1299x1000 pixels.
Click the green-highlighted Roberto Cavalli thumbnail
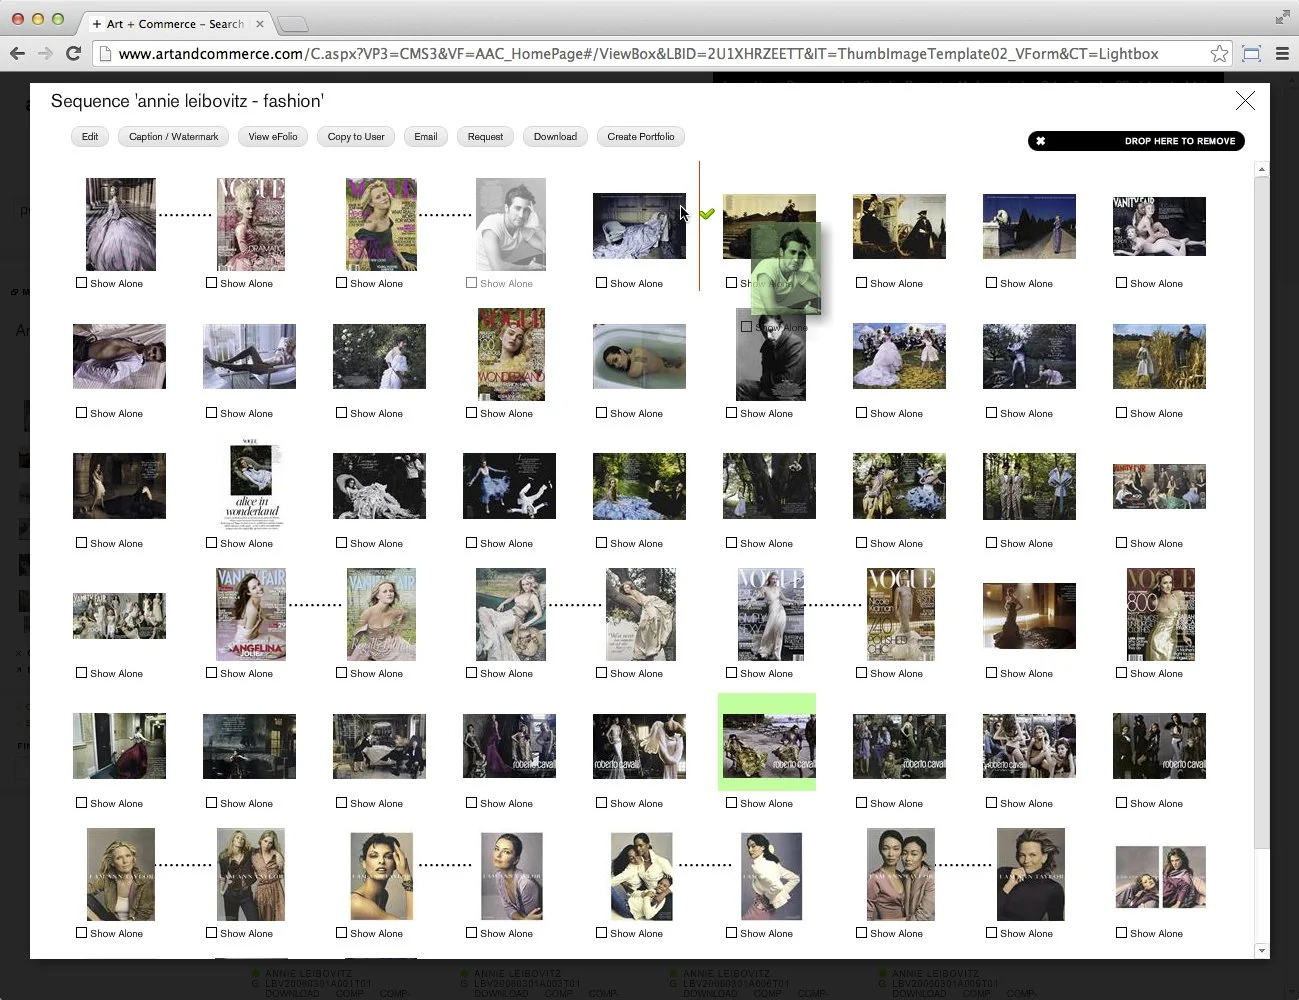(768, 746)
